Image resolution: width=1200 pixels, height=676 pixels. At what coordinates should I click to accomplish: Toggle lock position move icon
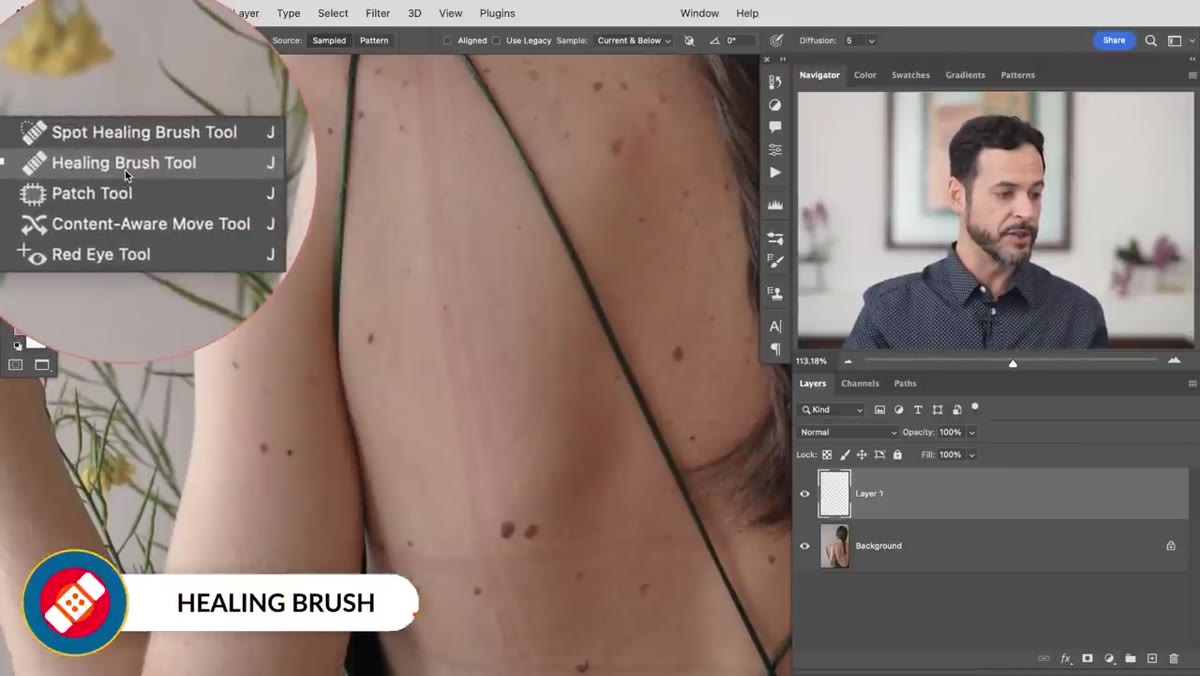click(862, 455)
